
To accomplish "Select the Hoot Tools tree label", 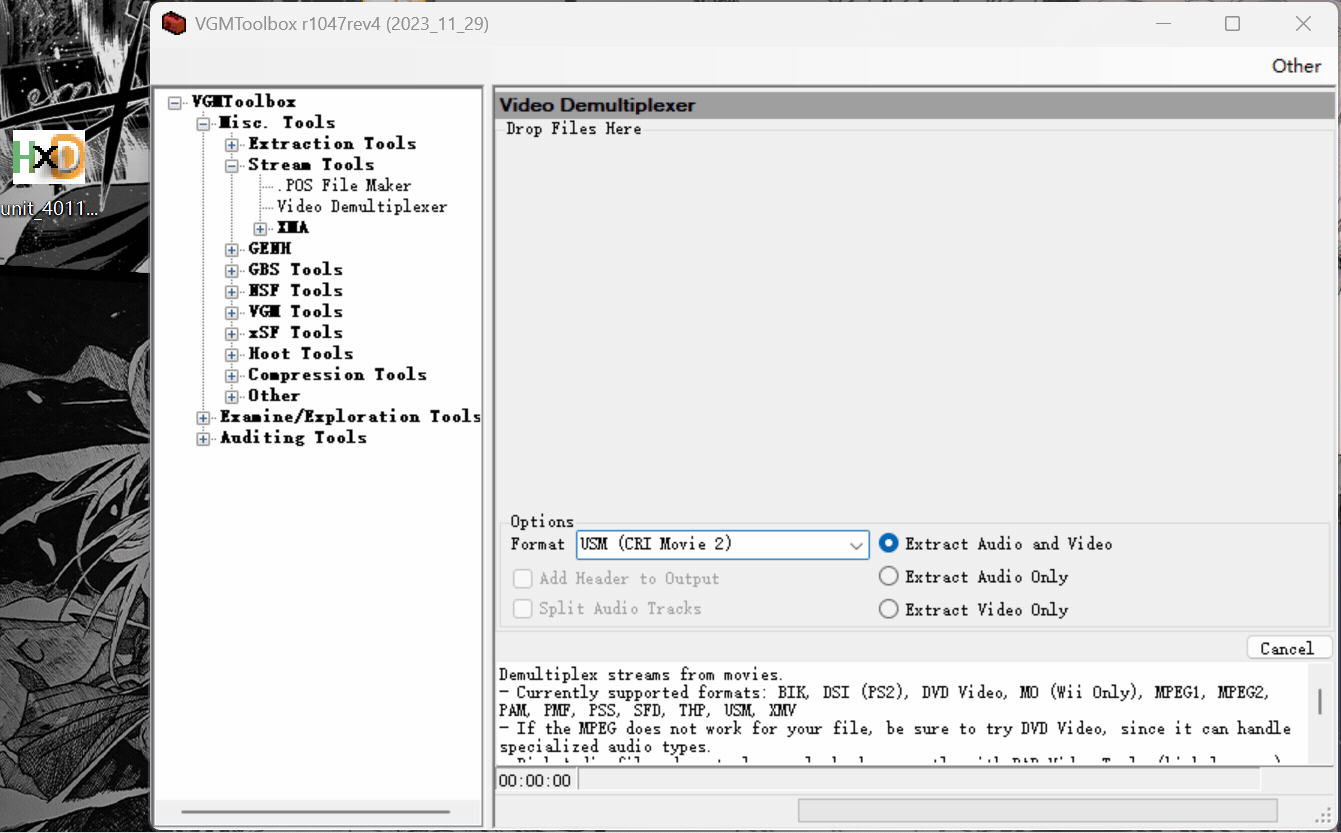I will (x=301, y=354).
